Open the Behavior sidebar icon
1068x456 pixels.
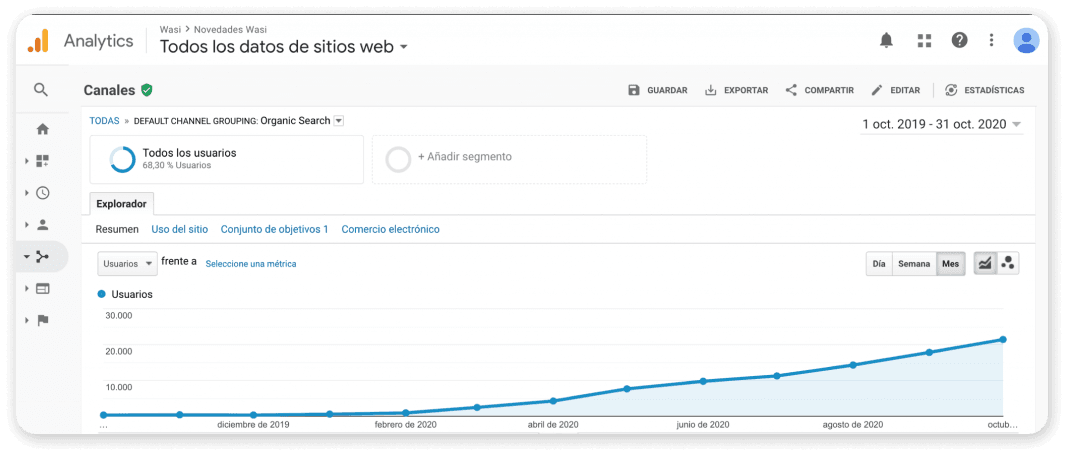pos(42,288)
